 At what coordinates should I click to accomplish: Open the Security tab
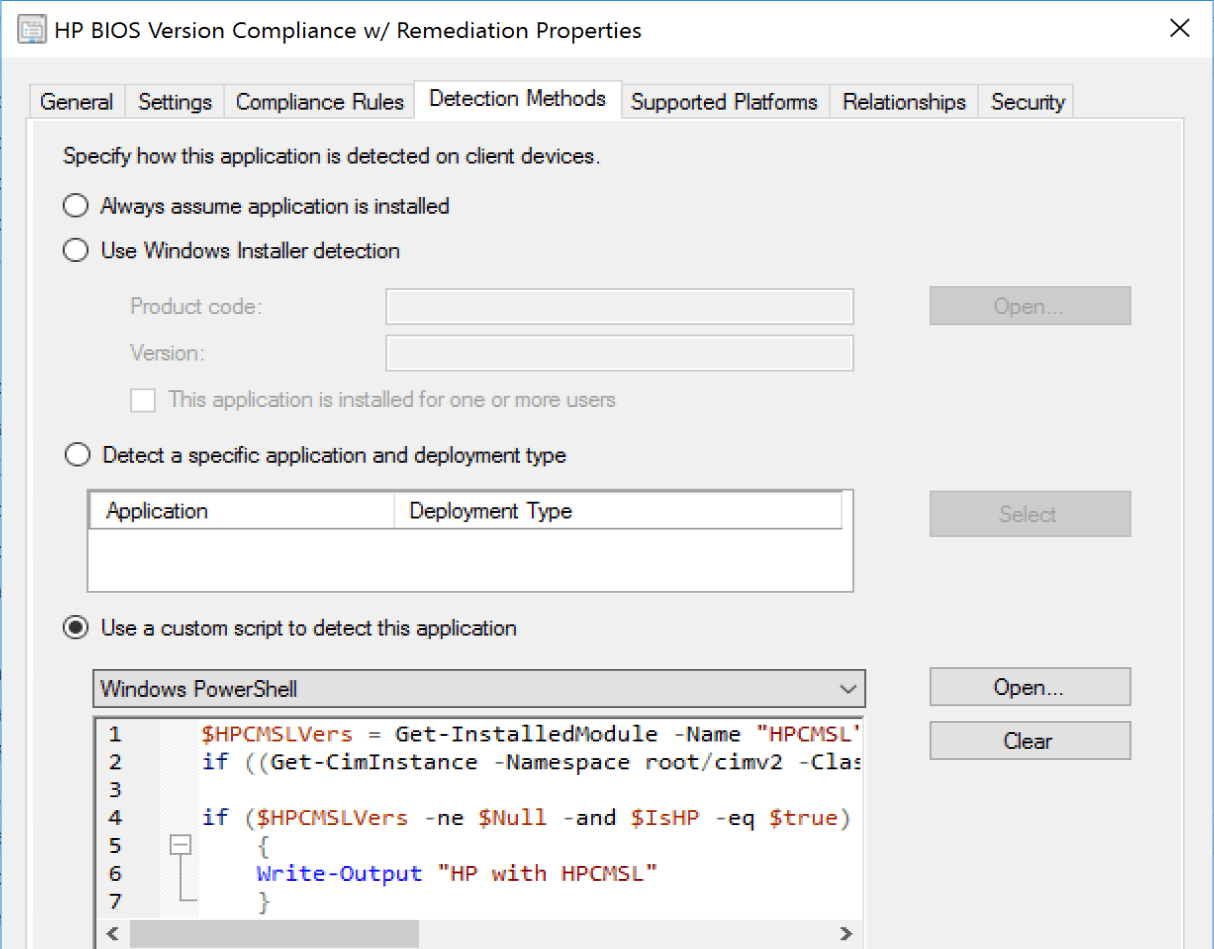point(1027,102)
